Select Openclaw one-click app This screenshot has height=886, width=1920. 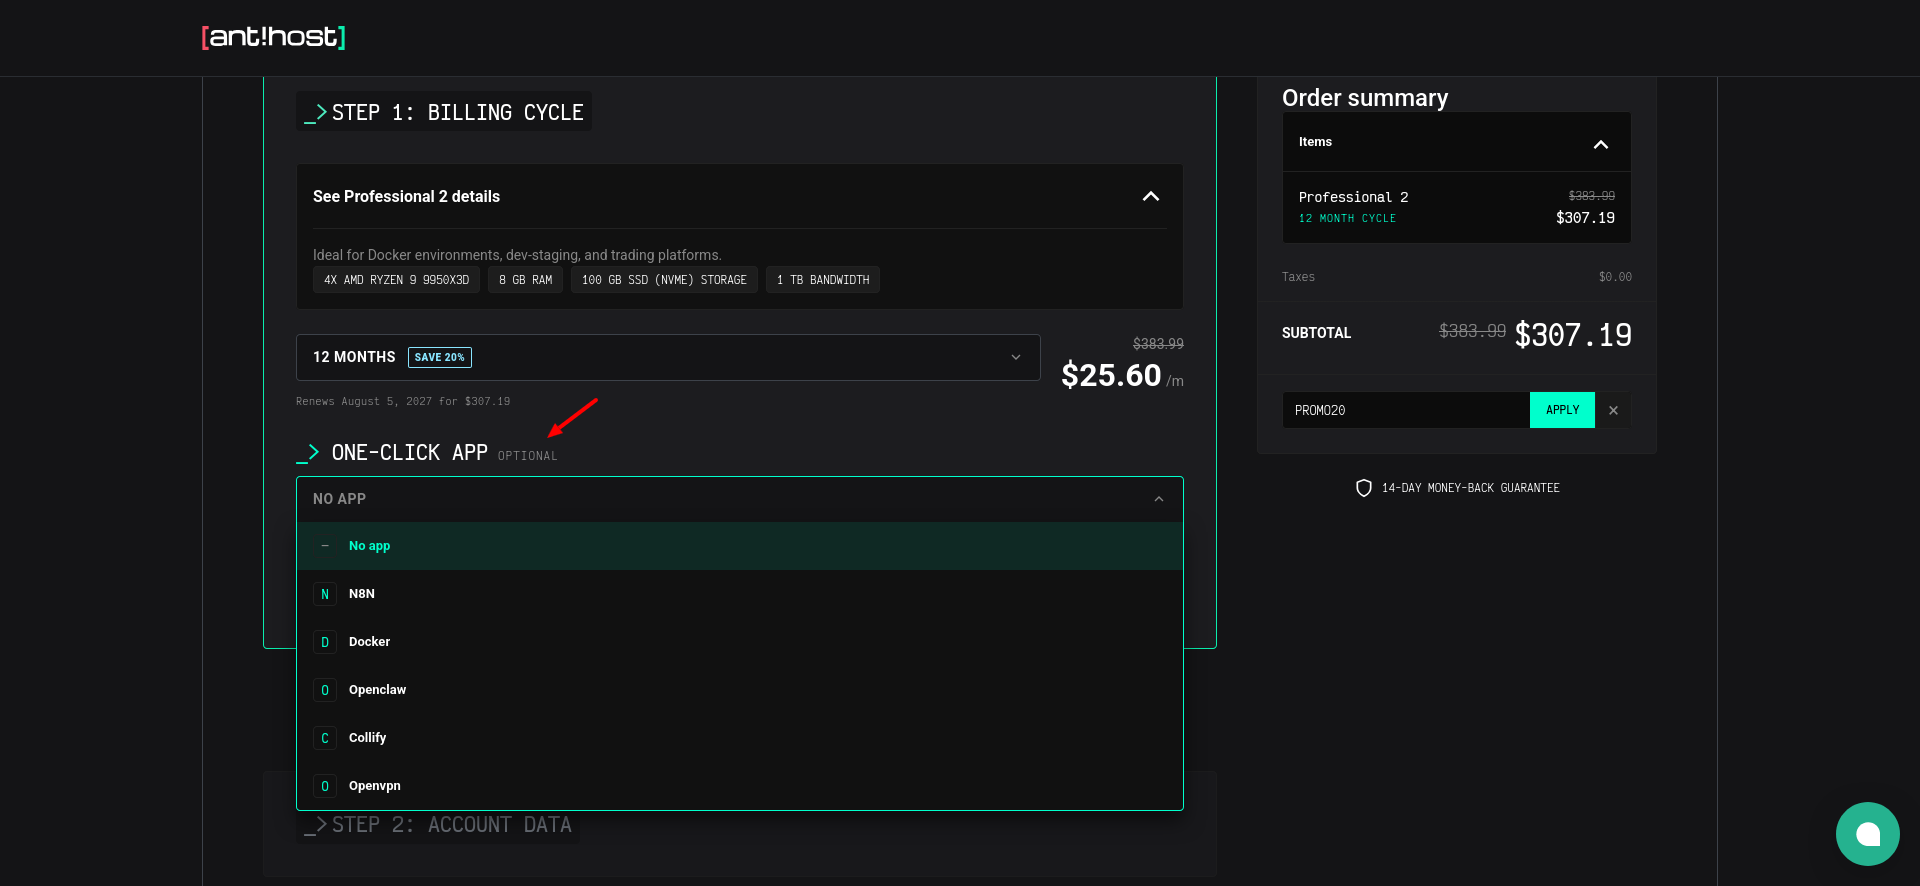(x=740, y=690)
